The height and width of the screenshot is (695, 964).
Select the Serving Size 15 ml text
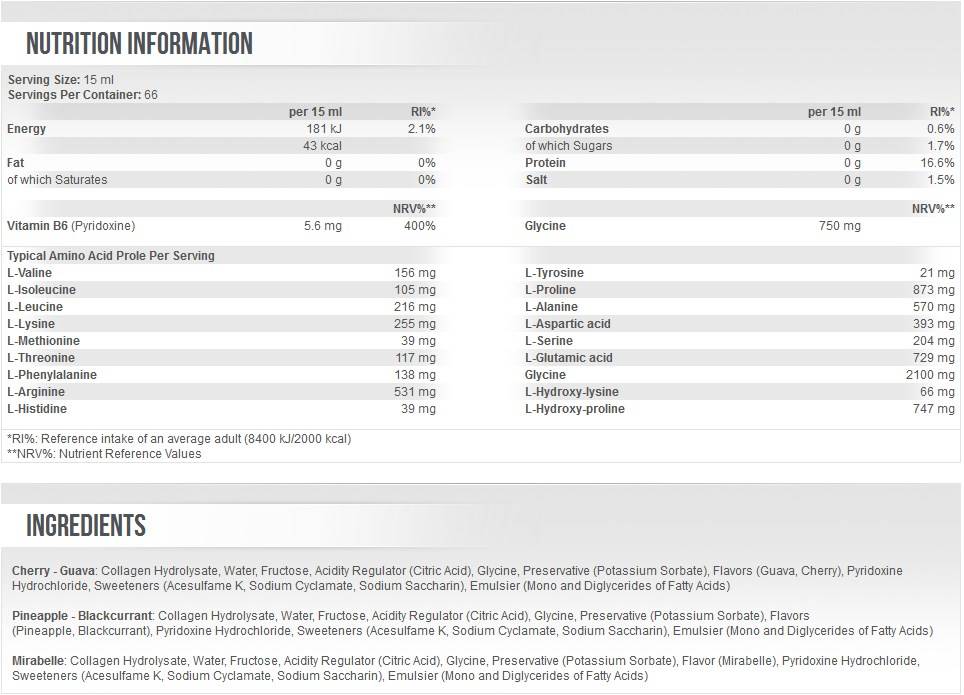point(61,79)
